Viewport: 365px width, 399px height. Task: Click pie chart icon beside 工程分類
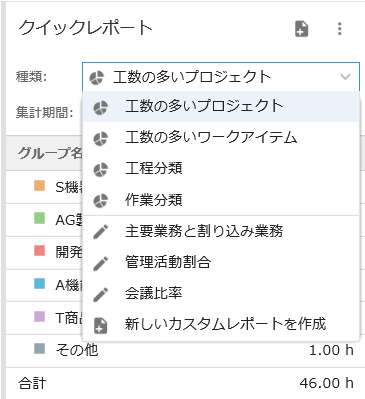click(101, 169)
